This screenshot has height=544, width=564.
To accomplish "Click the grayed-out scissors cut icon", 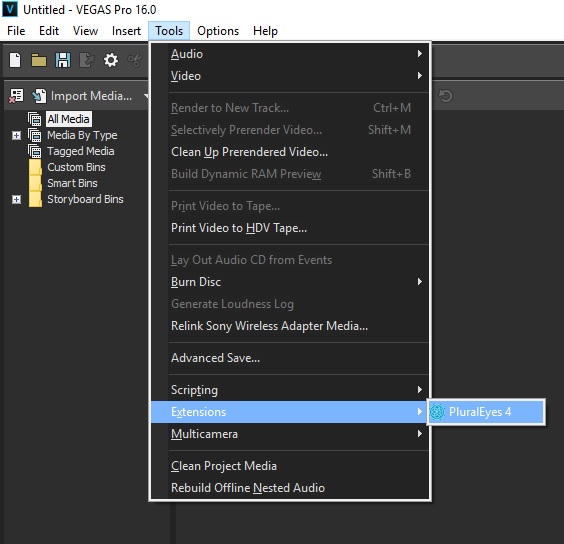I will click(x=135, y=60).
